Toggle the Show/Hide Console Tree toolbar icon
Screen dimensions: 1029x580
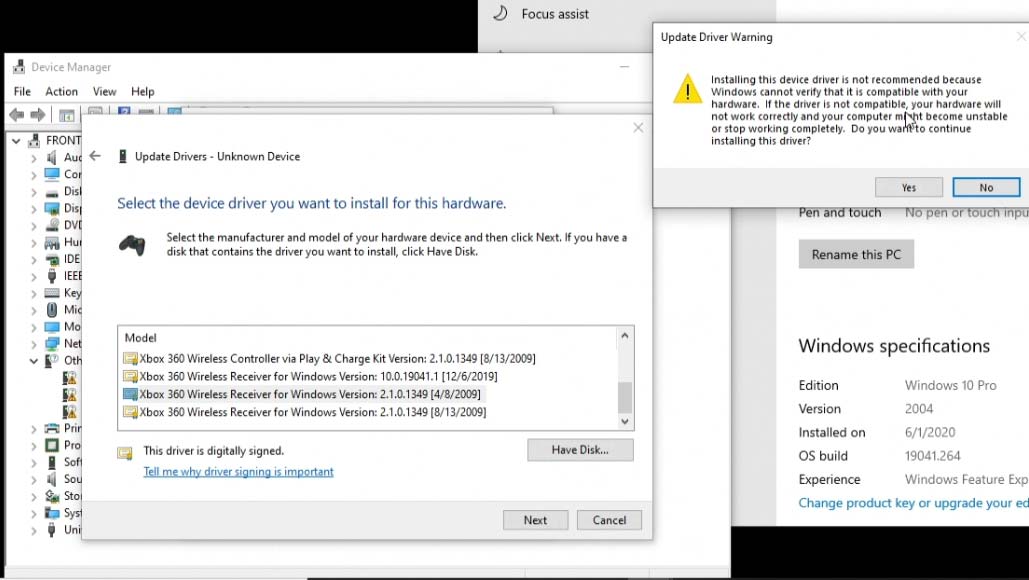click(x=66, y=115)
